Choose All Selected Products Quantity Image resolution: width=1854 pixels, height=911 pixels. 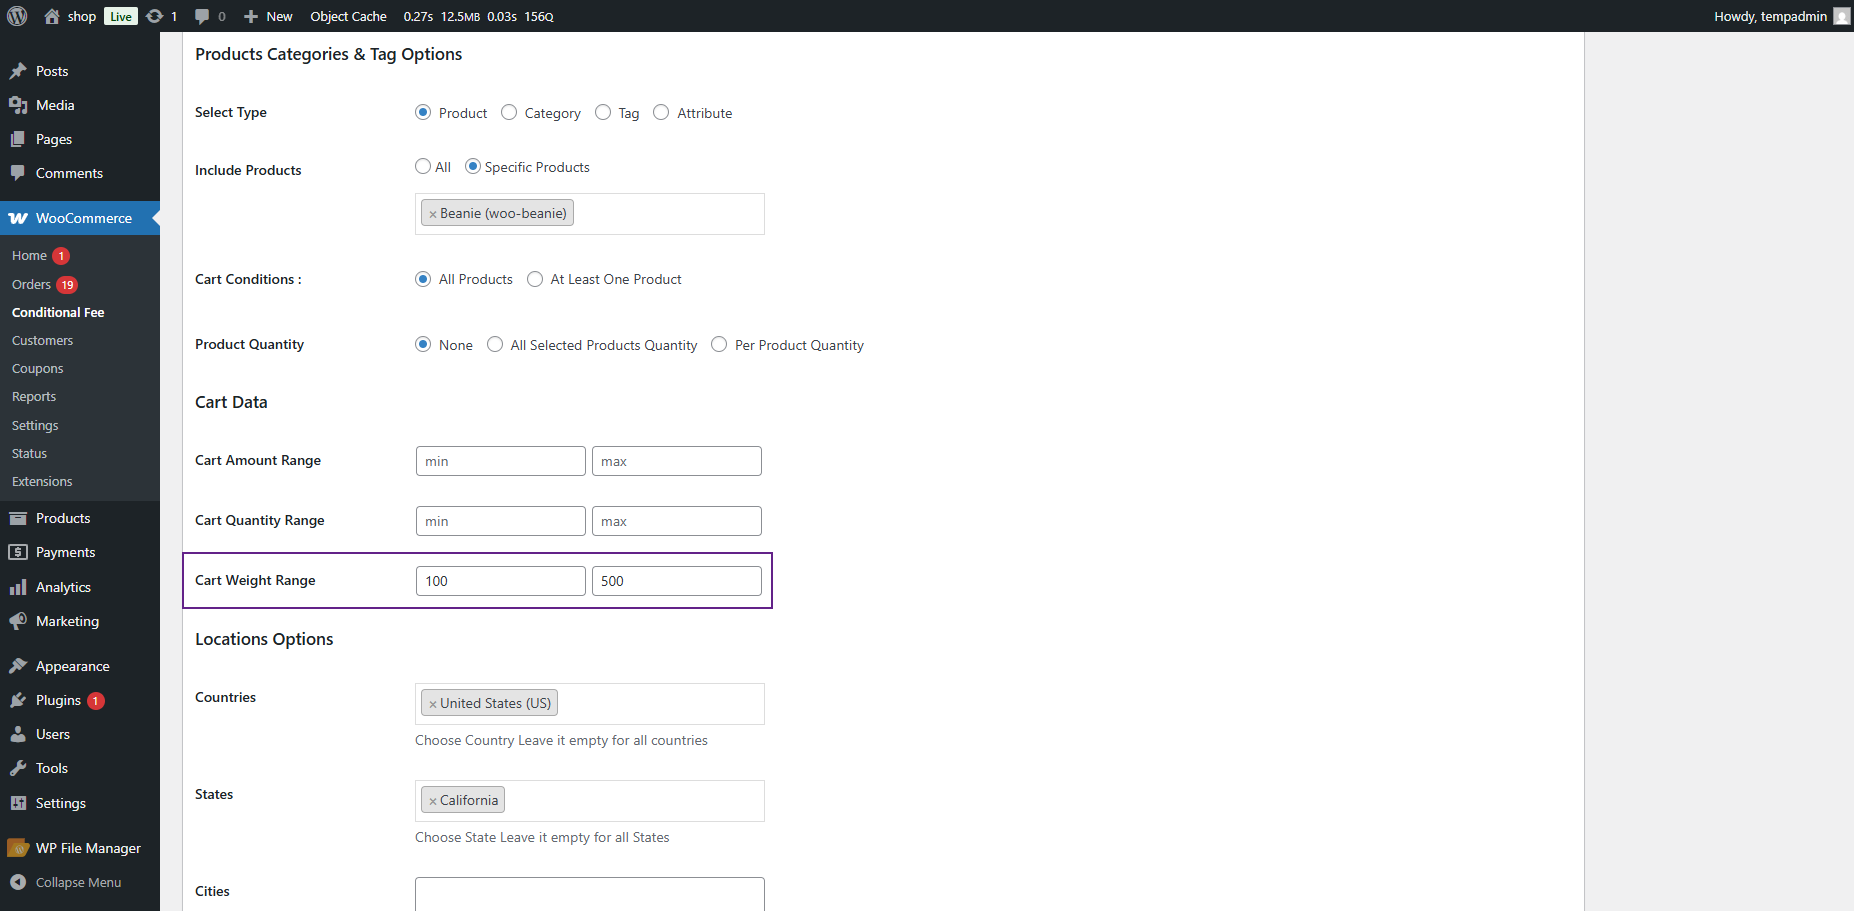(495, 344)
